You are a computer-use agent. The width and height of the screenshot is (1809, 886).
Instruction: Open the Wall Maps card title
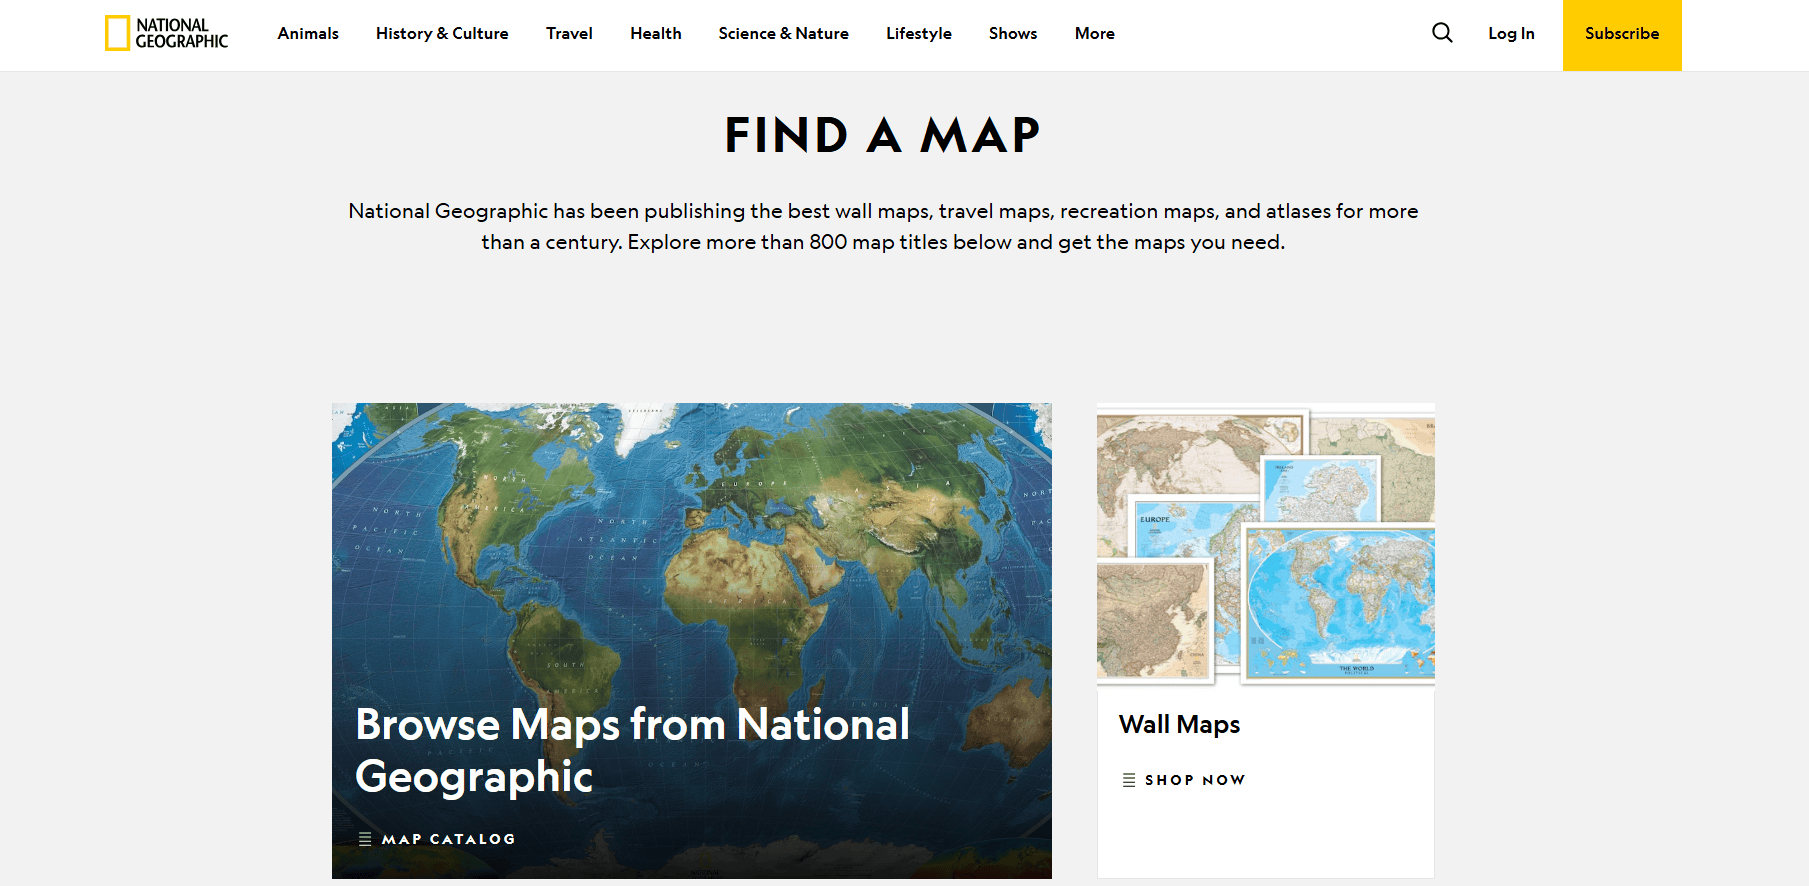(1180, 724)
